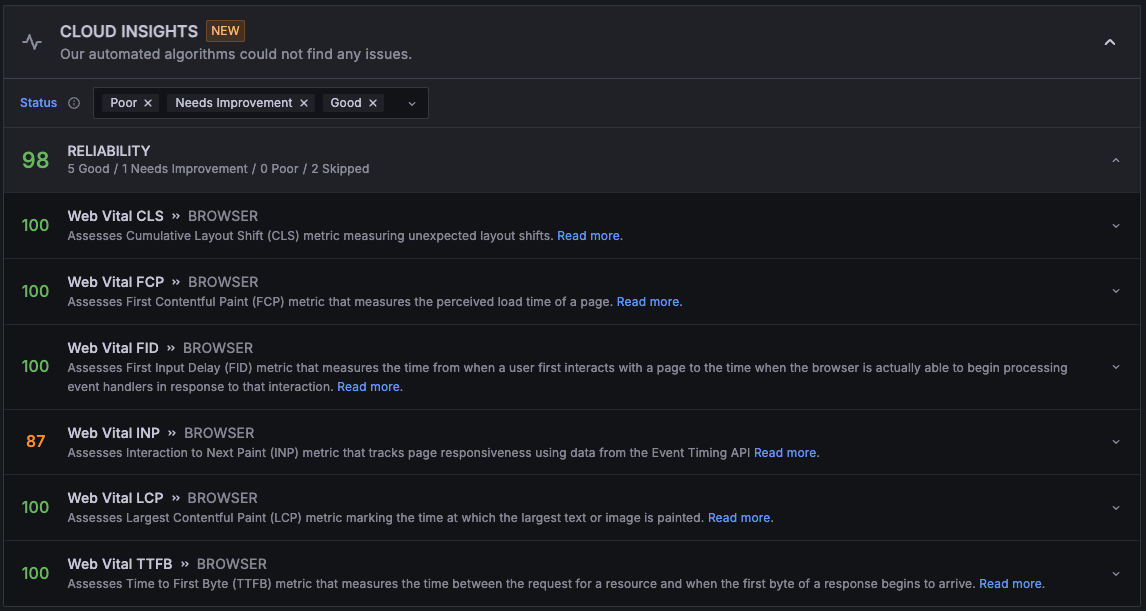Remove the Good status filter tag
The width and height of the screenshot is (1146, 611).
click(373, 103)
